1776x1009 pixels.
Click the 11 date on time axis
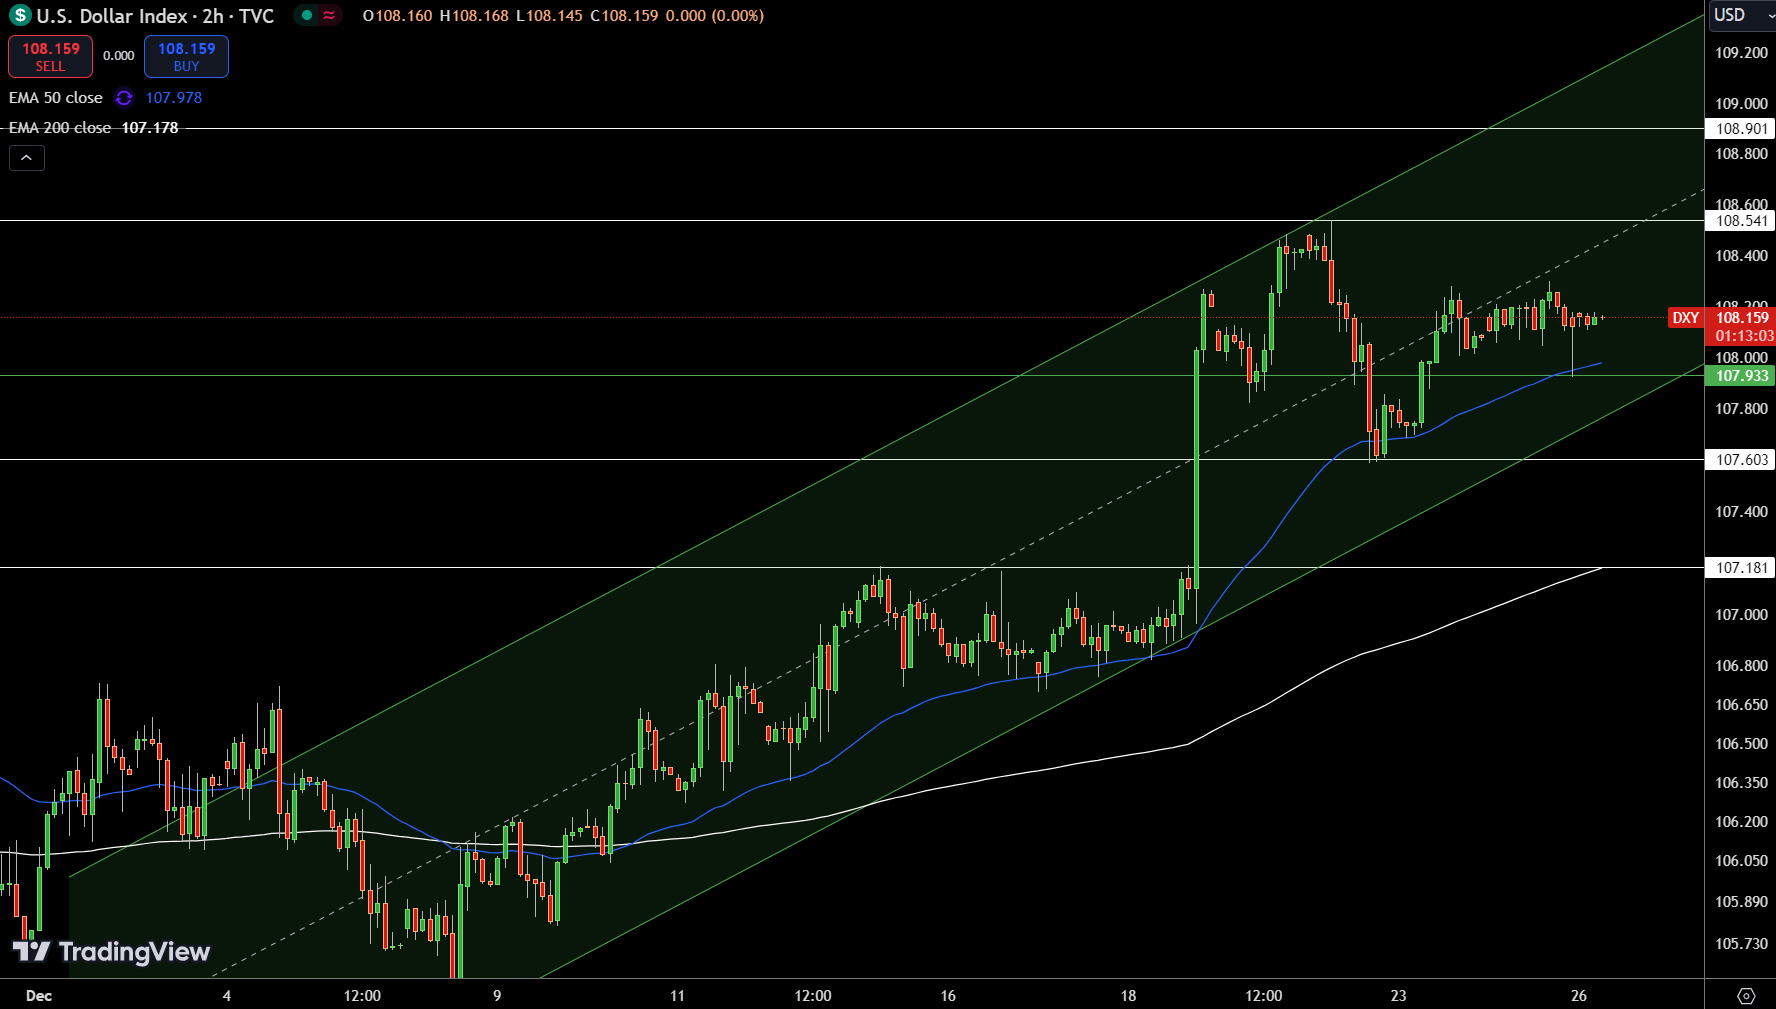pos(677,996)
